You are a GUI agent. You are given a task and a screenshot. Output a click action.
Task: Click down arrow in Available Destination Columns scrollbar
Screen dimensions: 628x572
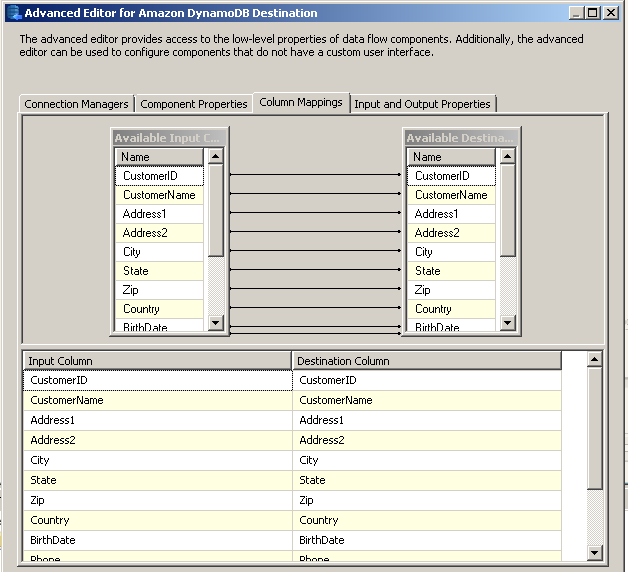[x=507, y=322]
